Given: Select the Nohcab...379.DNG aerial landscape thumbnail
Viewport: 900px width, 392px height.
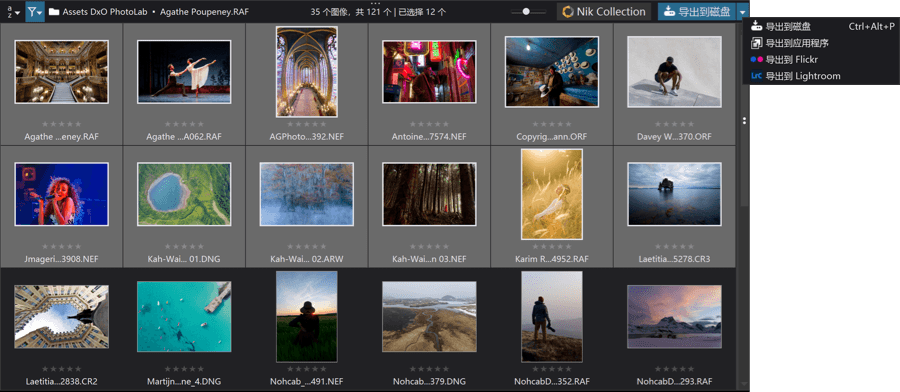Looking at the screenshot, I should 429,317.
